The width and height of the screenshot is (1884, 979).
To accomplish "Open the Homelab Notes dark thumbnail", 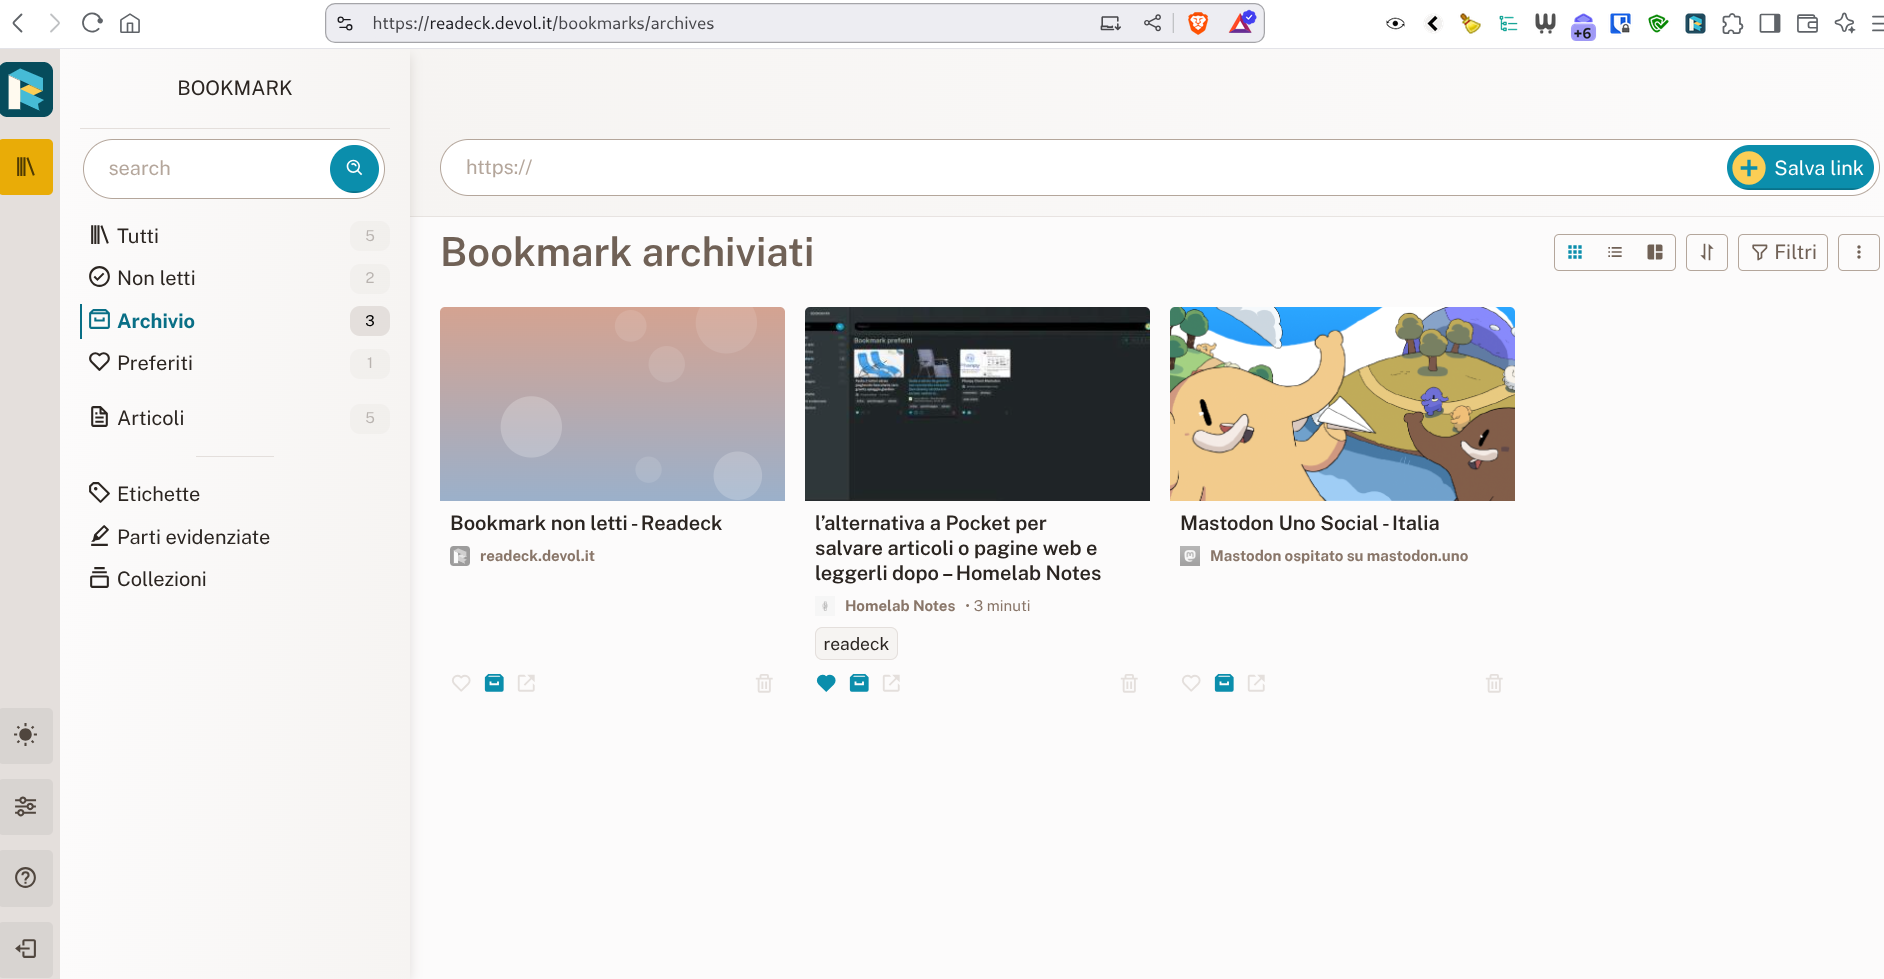I will 977,404.
